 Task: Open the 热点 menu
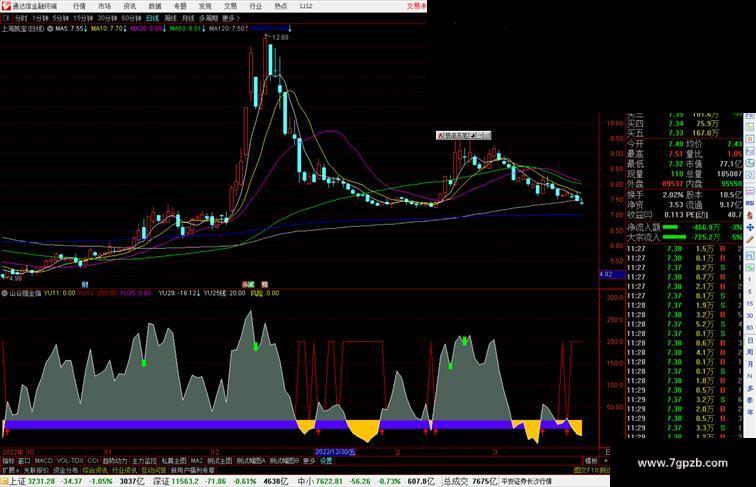tap(281, 6)
